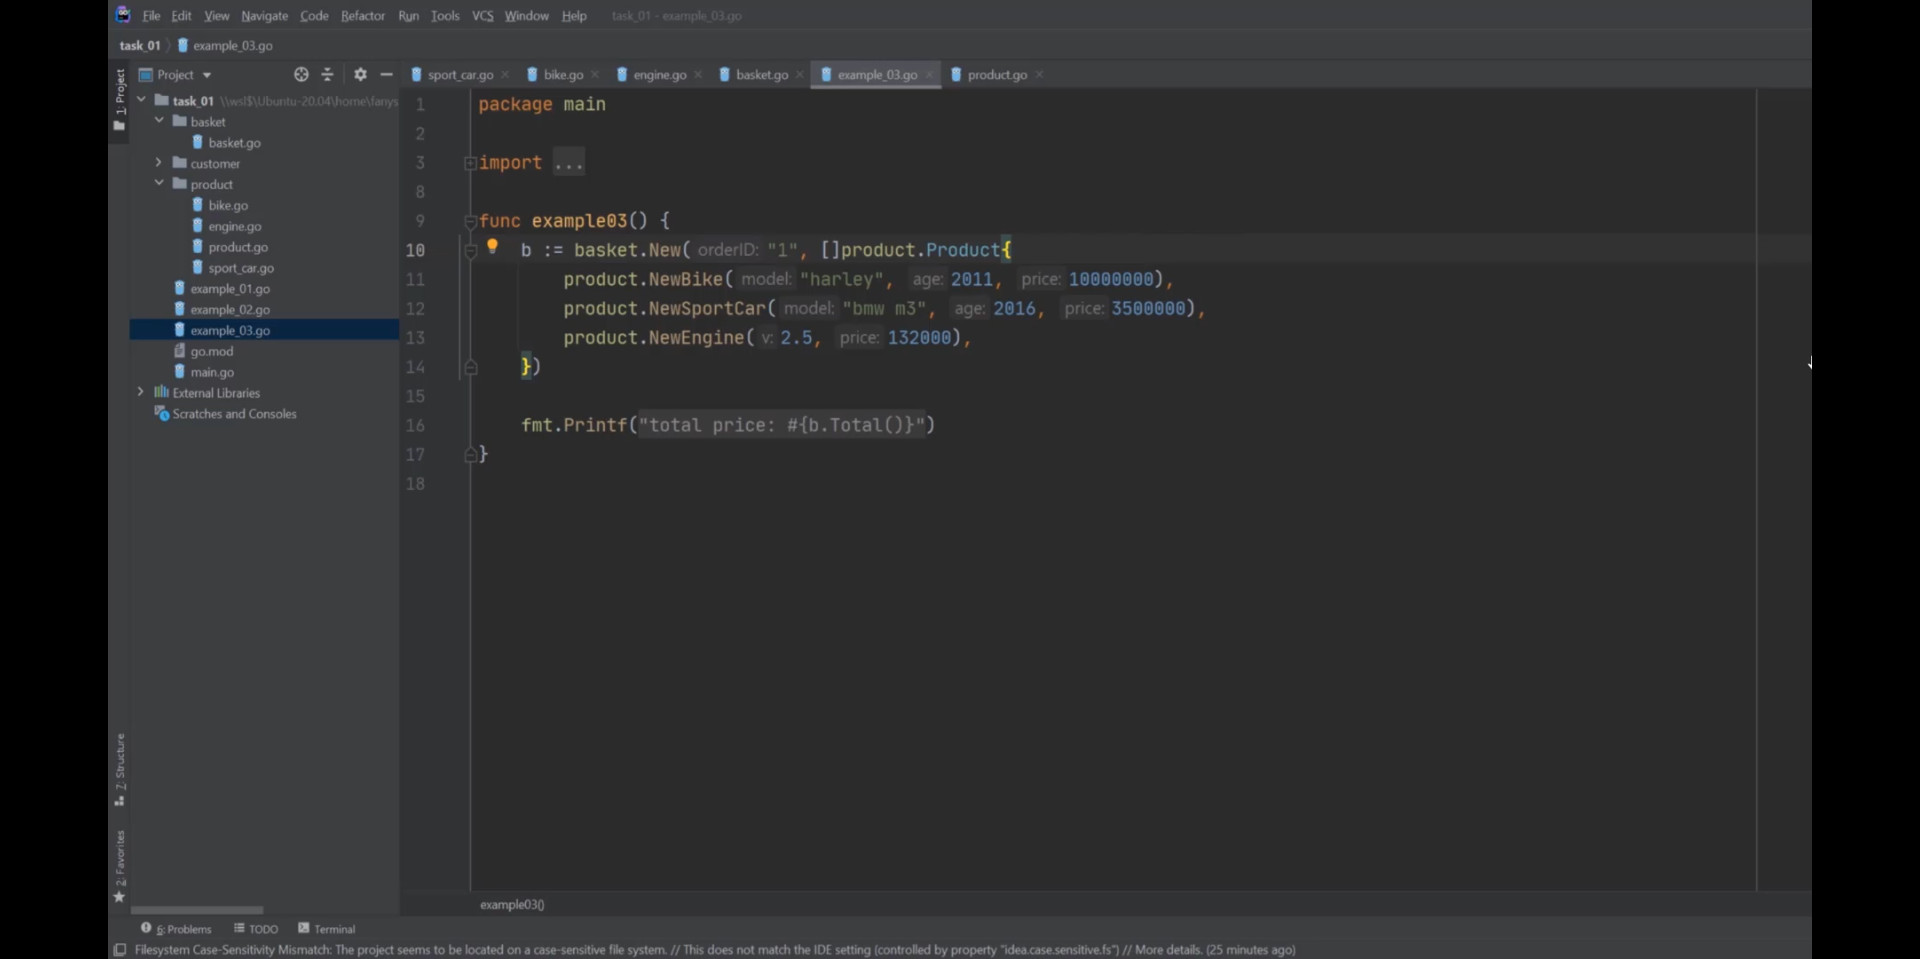Viewport: 1920px width, 959px height.
Task: Click the locate file crosshair icon
Action: [301, 75]
